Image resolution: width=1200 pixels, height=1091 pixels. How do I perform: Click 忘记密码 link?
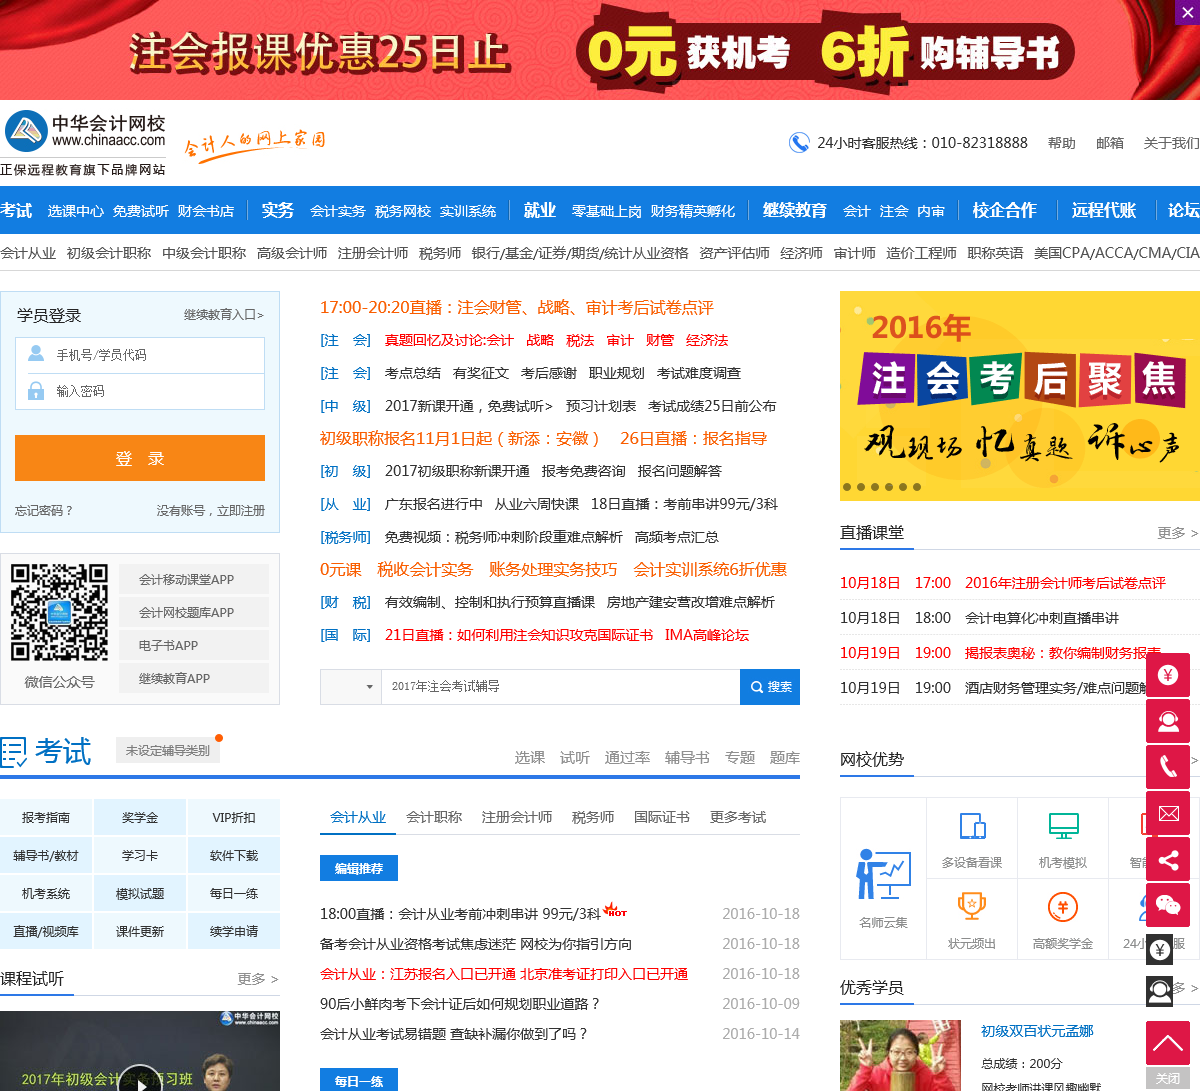coord(44,510)
